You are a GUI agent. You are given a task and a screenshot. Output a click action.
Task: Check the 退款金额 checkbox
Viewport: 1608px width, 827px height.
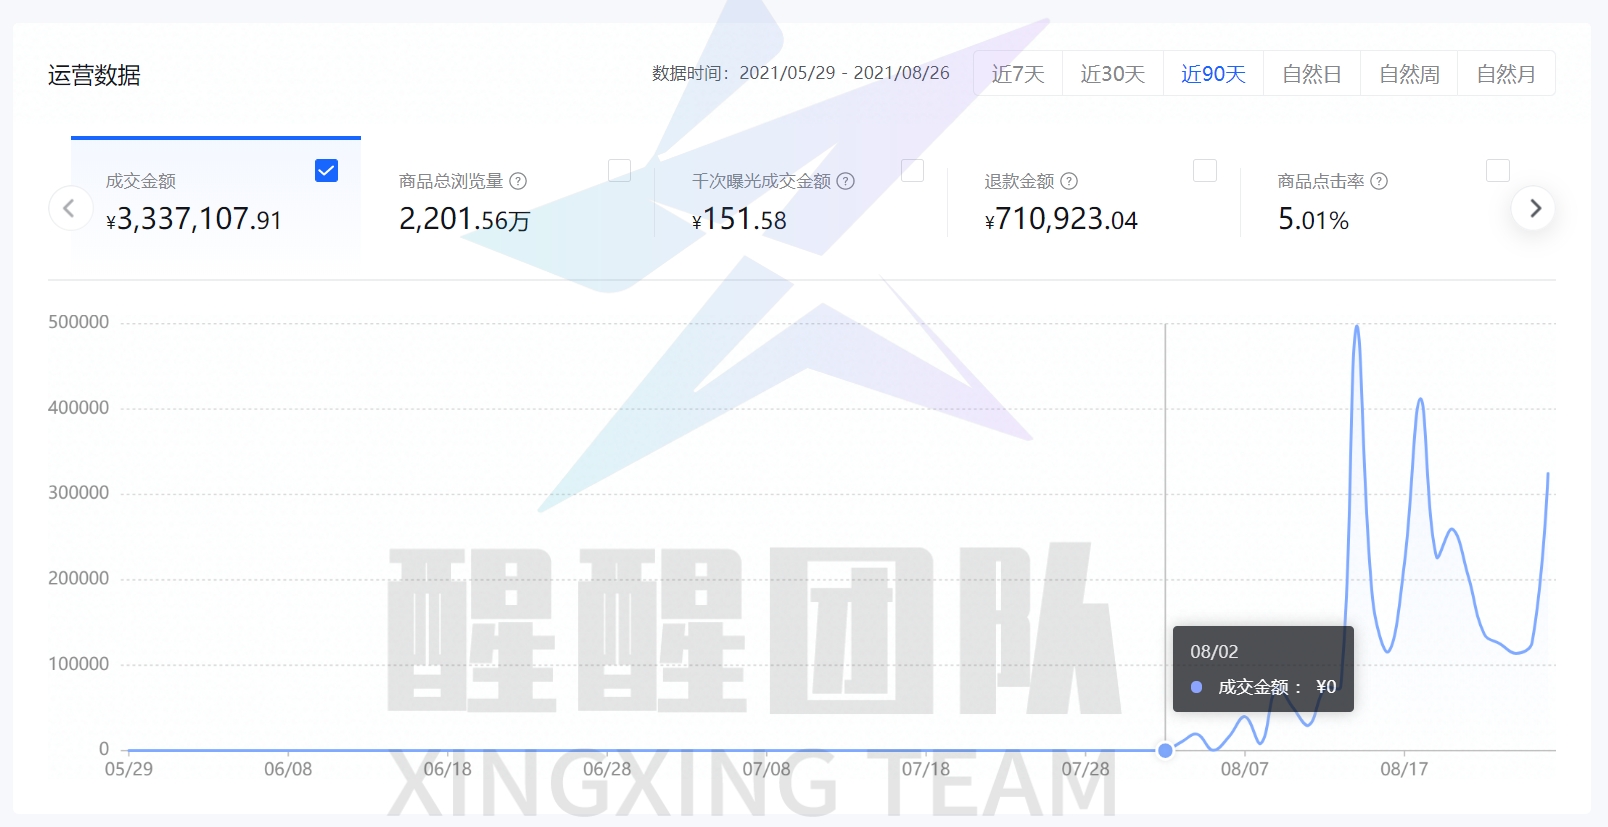pyautogui.click(x=1205, y=170)
